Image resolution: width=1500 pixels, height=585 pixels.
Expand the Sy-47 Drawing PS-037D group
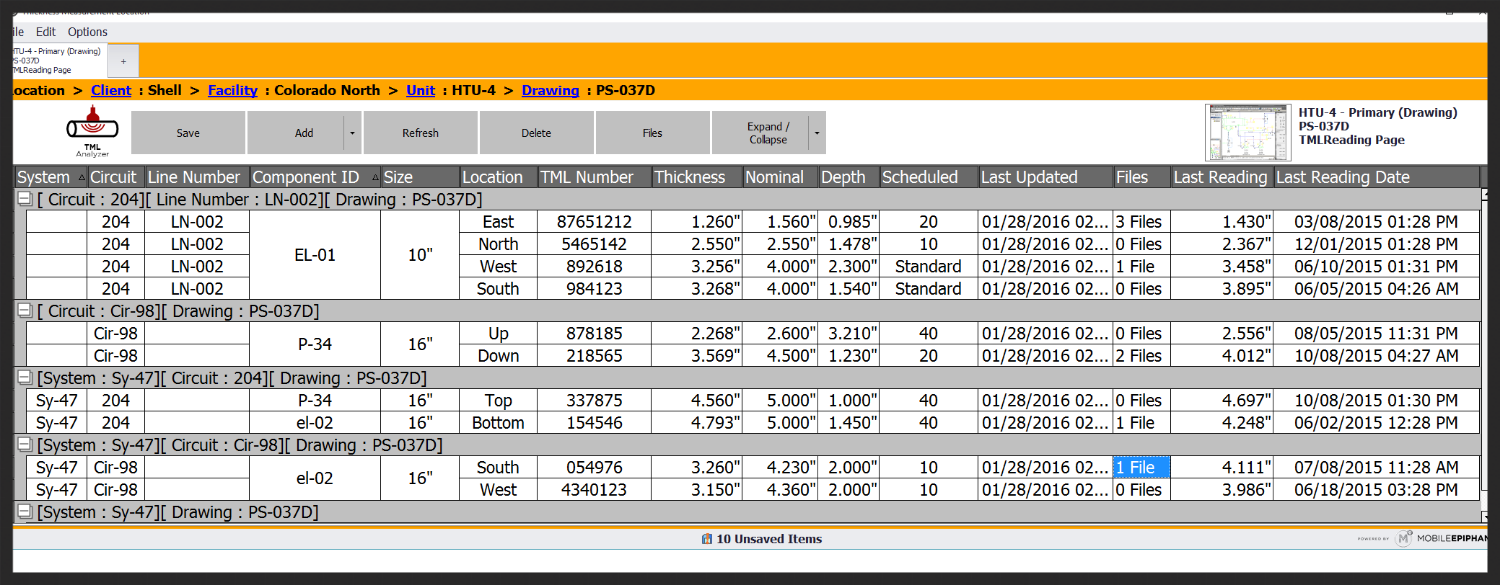coord(25,512)
